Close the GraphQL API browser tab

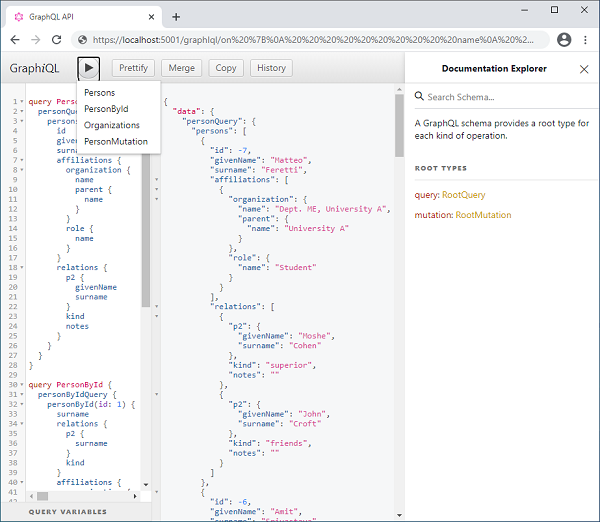[151, 17]
